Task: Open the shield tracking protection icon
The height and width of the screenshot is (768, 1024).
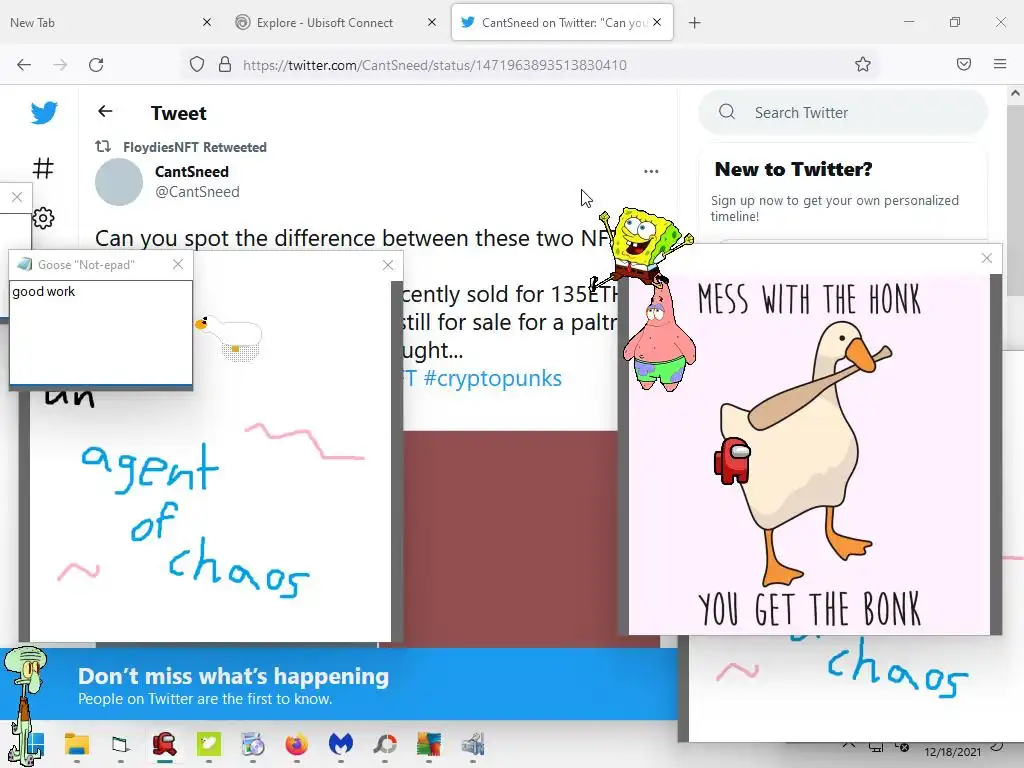Action: 197,65
